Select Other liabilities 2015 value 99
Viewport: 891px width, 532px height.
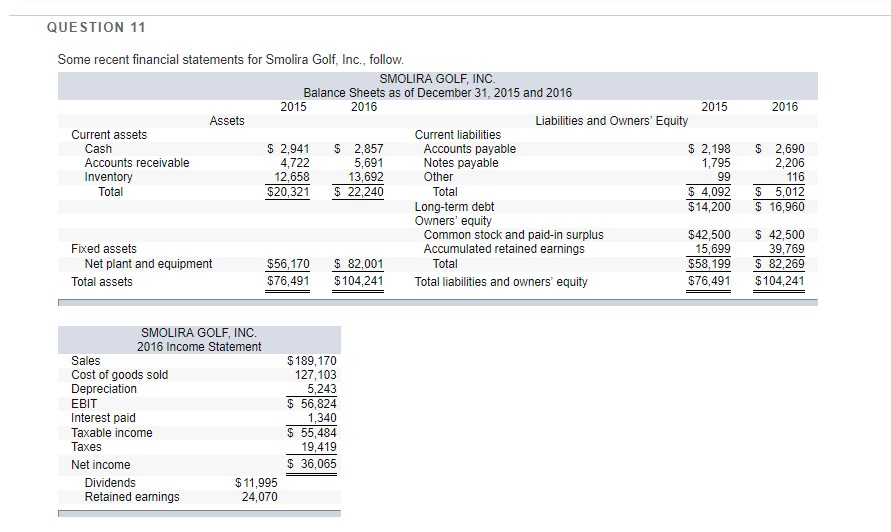coord(724,177)
